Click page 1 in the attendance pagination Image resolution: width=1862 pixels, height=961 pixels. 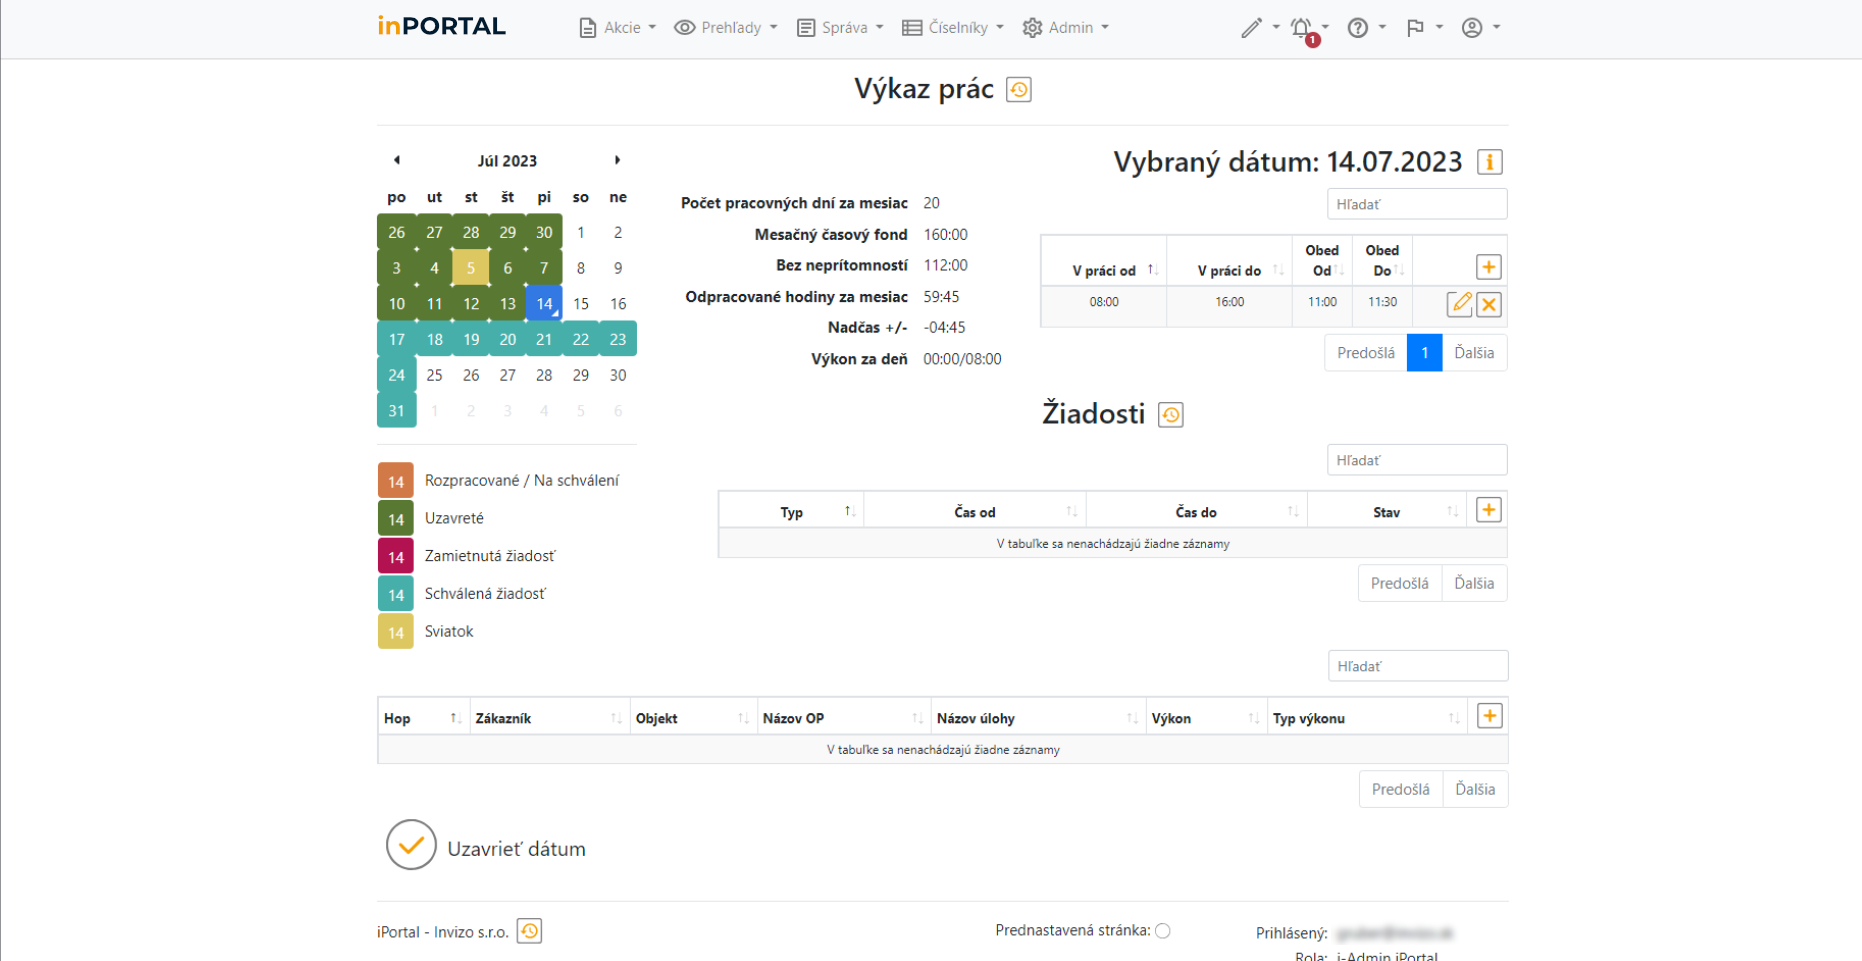tap(1424, 353)
